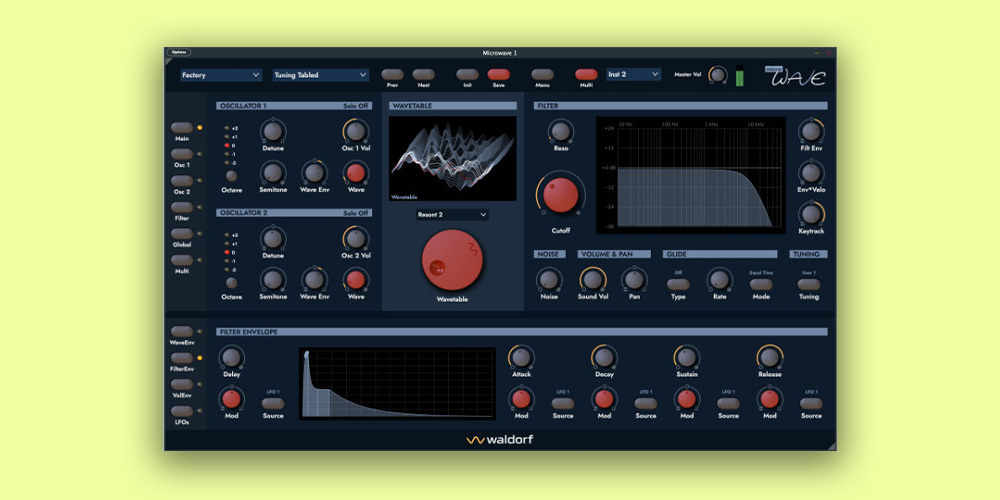1000x500 pixels.
Task: Show the WaveEnv envelope section
Action: coord(182,332)
